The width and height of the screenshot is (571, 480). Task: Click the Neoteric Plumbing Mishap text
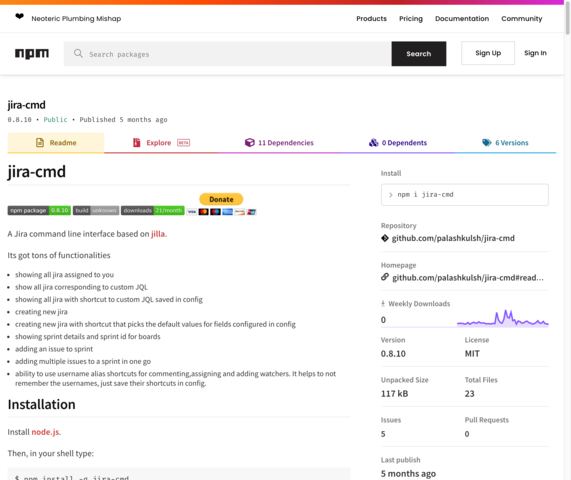coord(76,19)
